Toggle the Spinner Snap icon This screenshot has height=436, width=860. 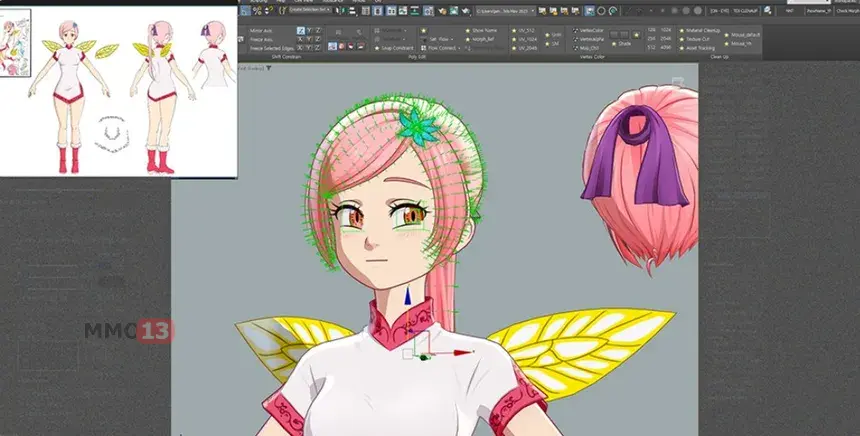[x=269, y=10]
